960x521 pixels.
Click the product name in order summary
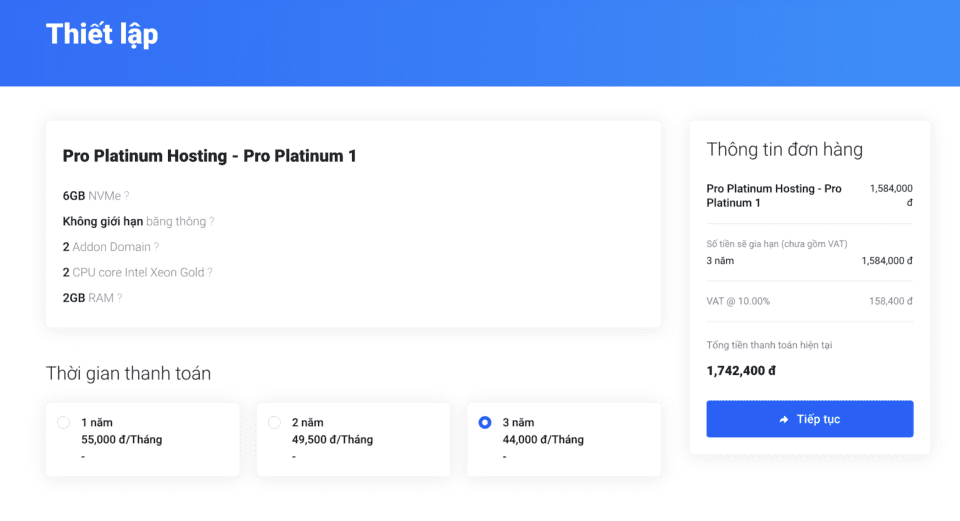tap(773, 195)
